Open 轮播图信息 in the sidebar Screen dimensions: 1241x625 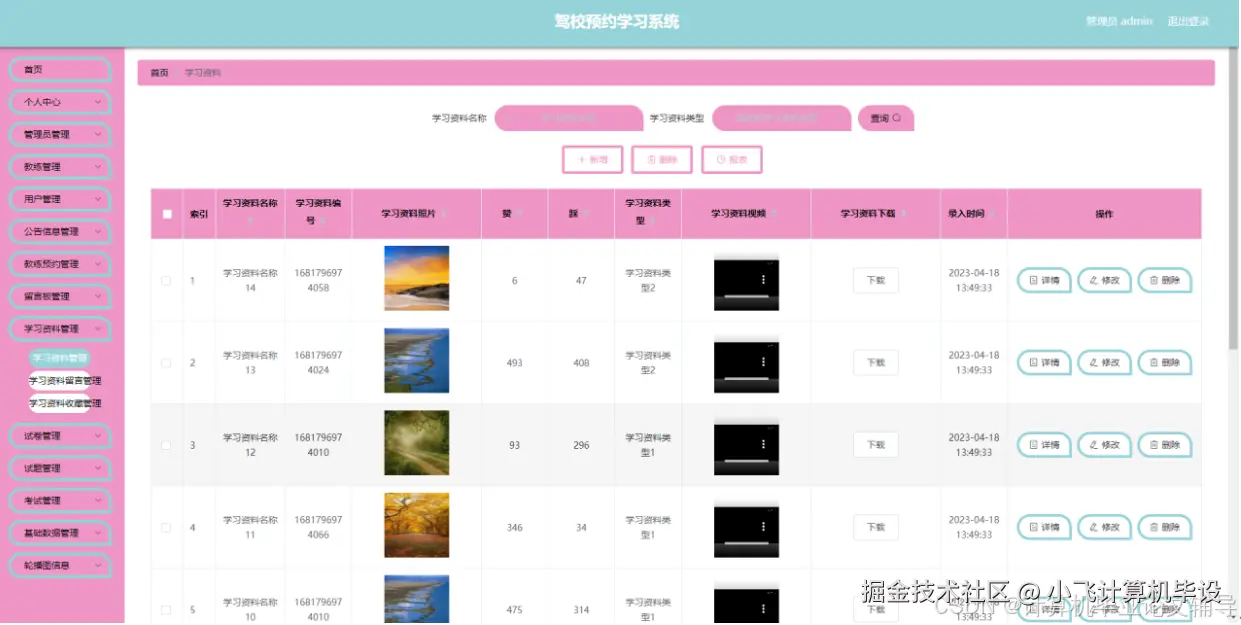[60, 566]
